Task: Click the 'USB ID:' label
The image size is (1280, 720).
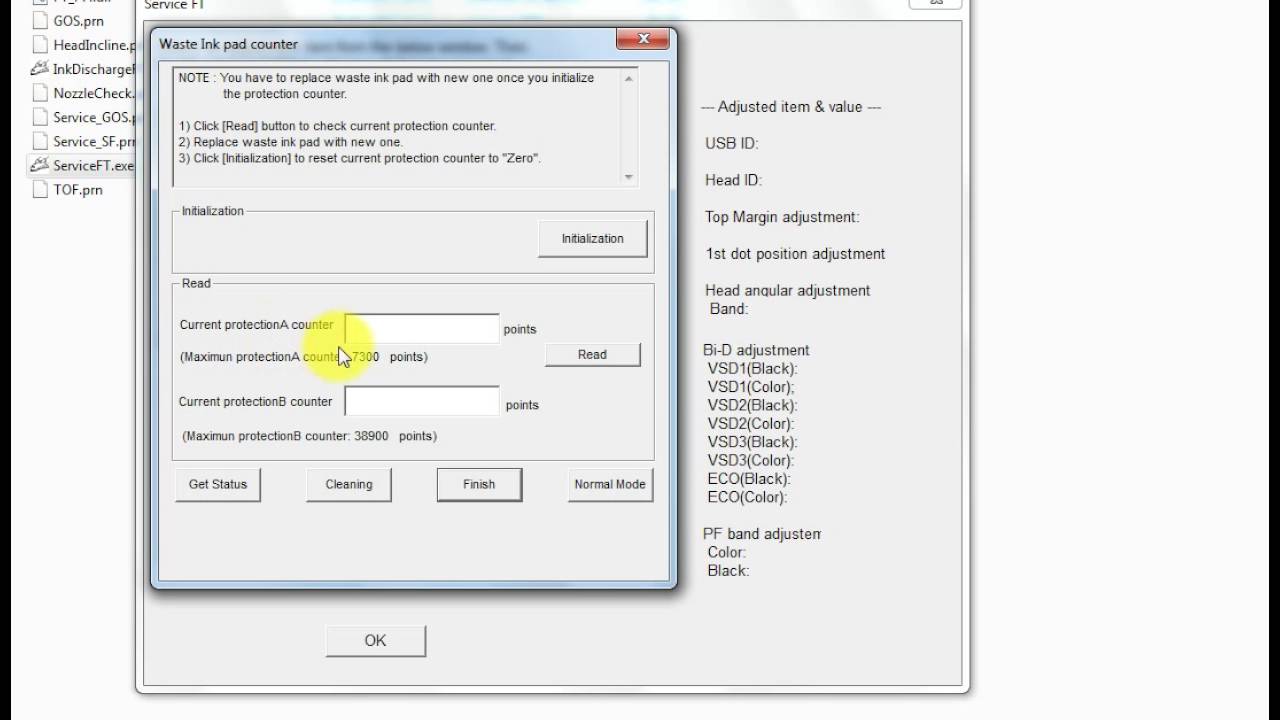Action: pyautogui.click(x=732, y=144)
